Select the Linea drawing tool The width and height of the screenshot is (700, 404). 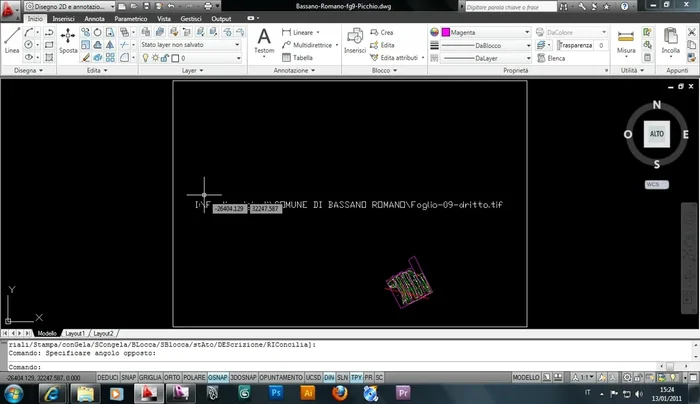pos(12,40)
